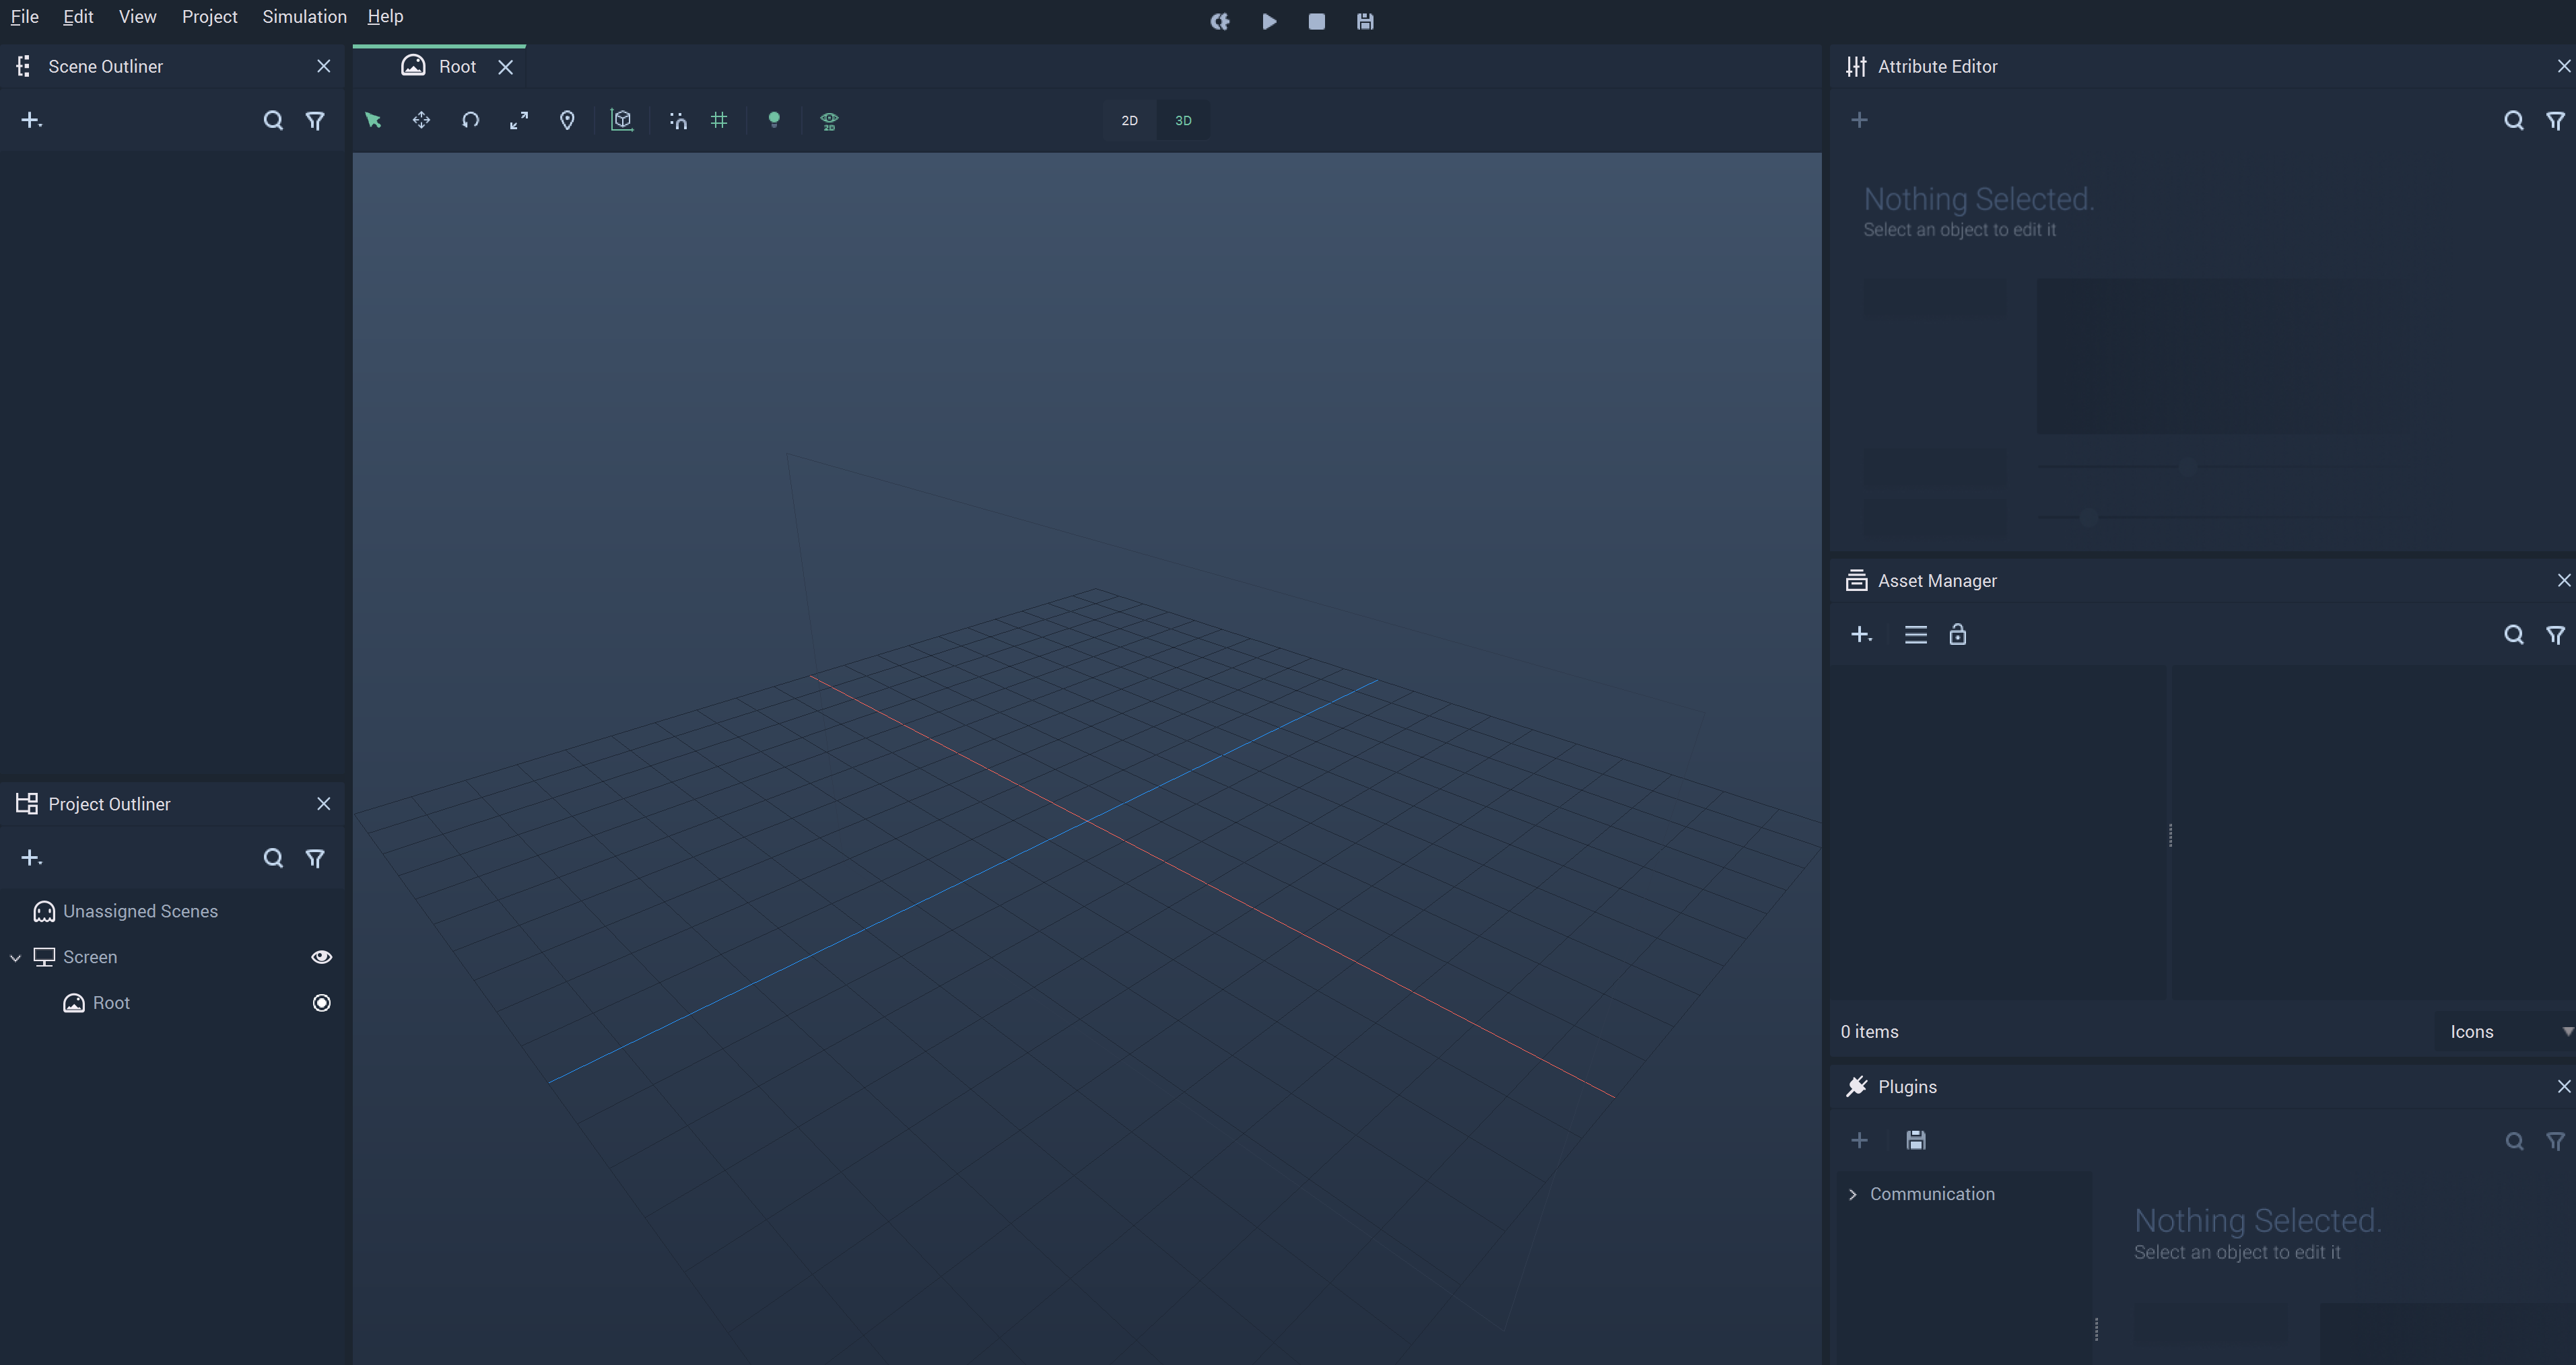Add new object in Scene Outliner

[x=31, y=120]
